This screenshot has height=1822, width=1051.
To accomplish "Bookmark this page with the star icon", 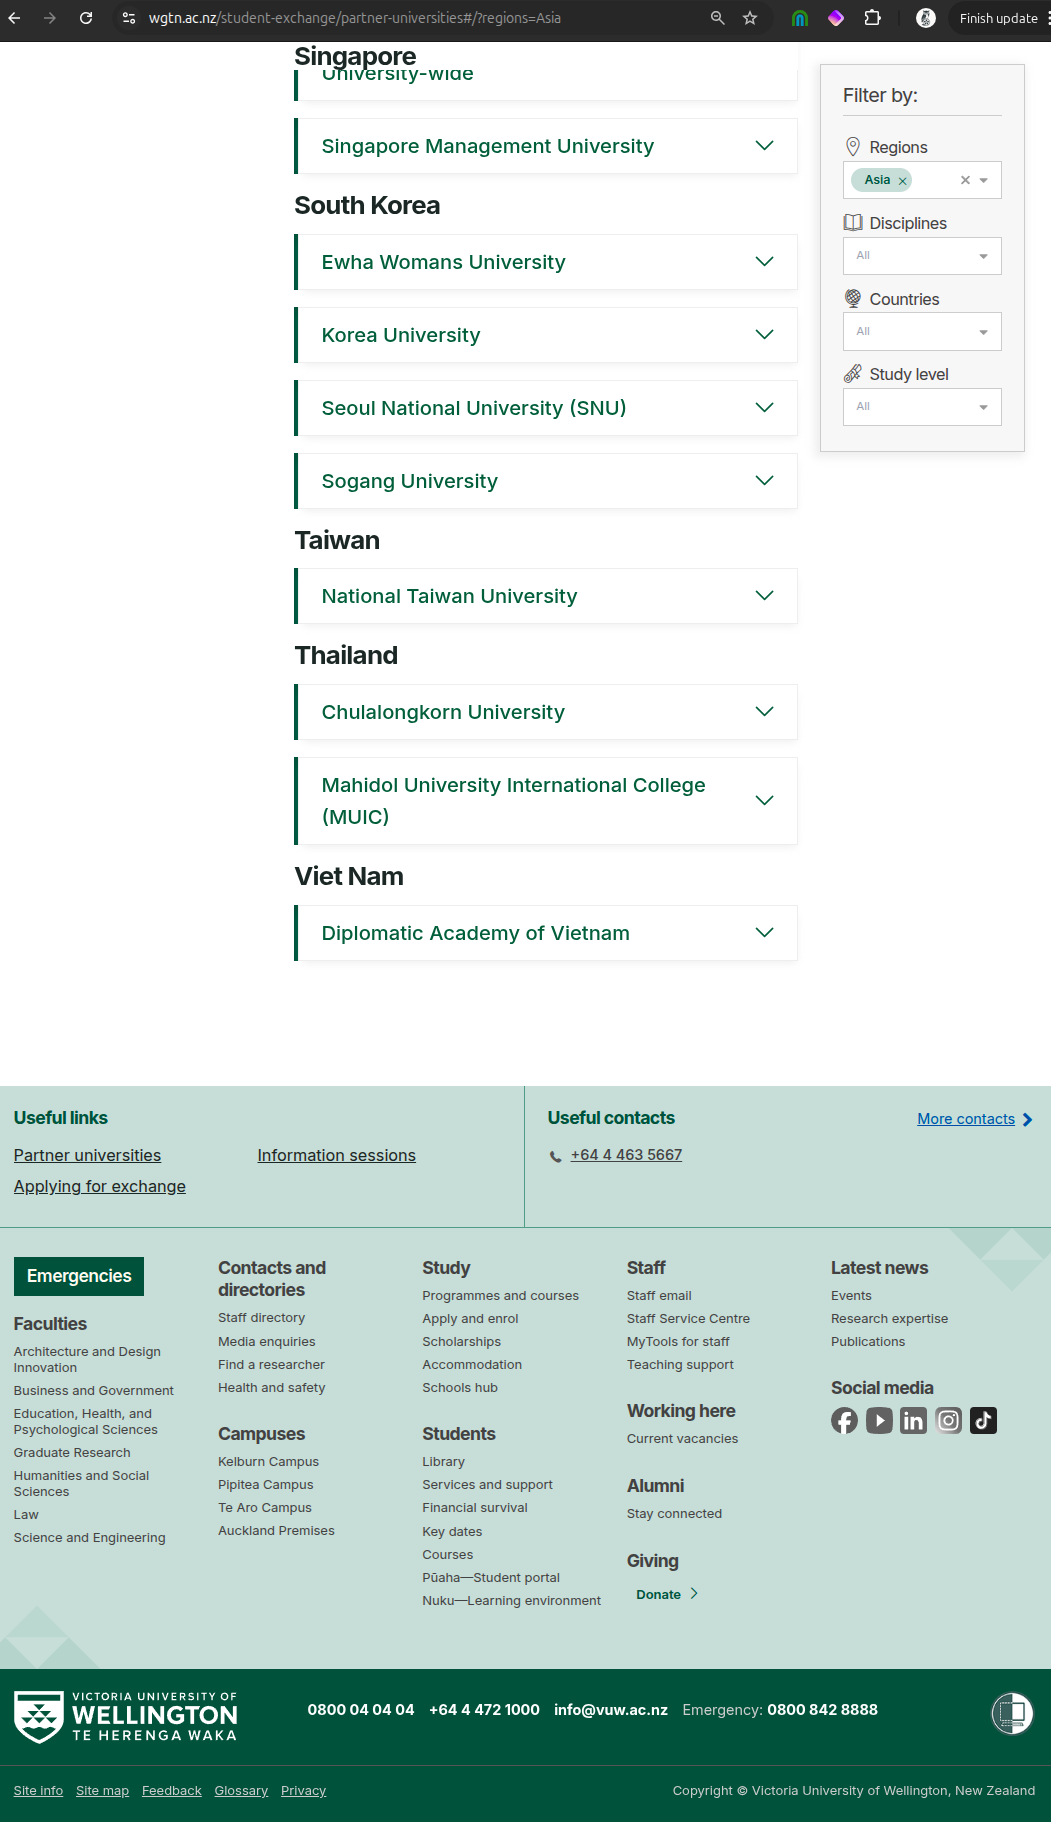I will tap(750, 18).
